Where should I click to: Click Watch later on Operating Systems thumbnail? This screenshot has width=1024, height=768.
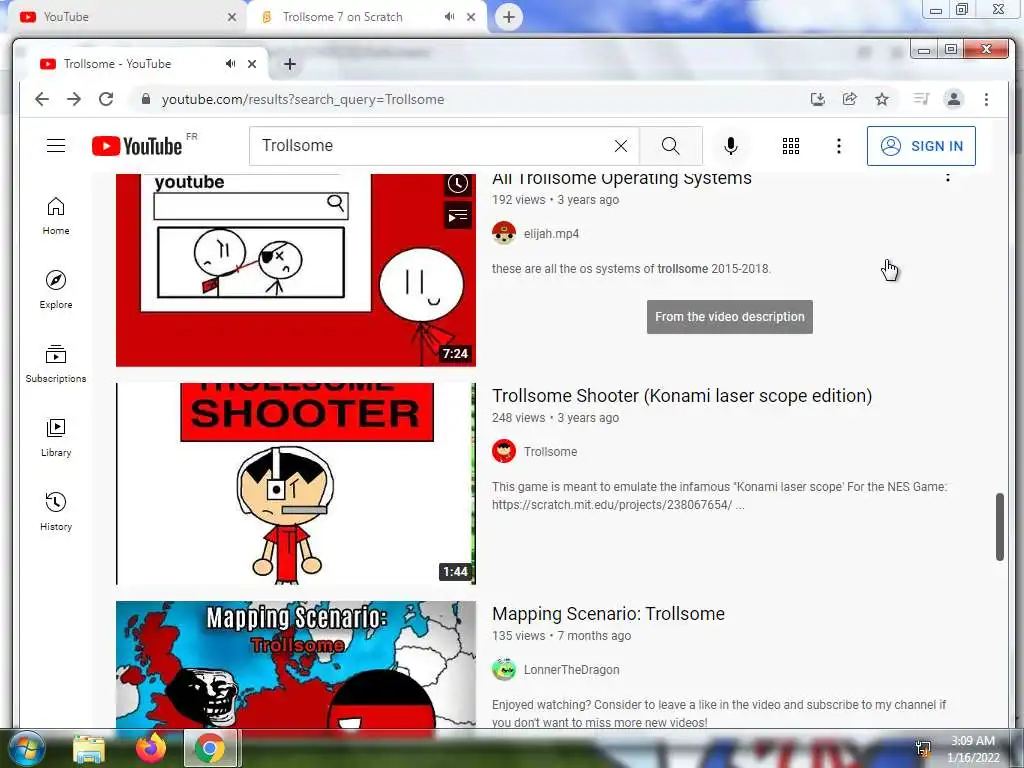click(x=458, y=184)
